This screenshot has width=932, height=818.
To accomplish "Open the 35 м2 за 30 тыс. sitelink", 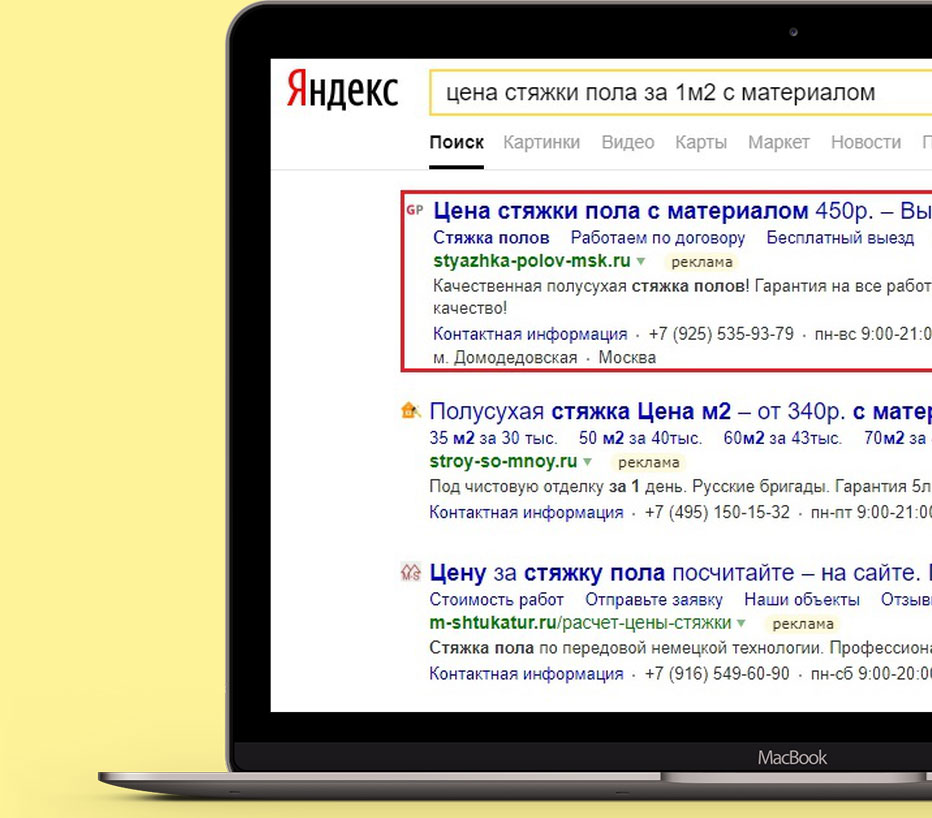I will pyautogui.click(x=493, y=438).
